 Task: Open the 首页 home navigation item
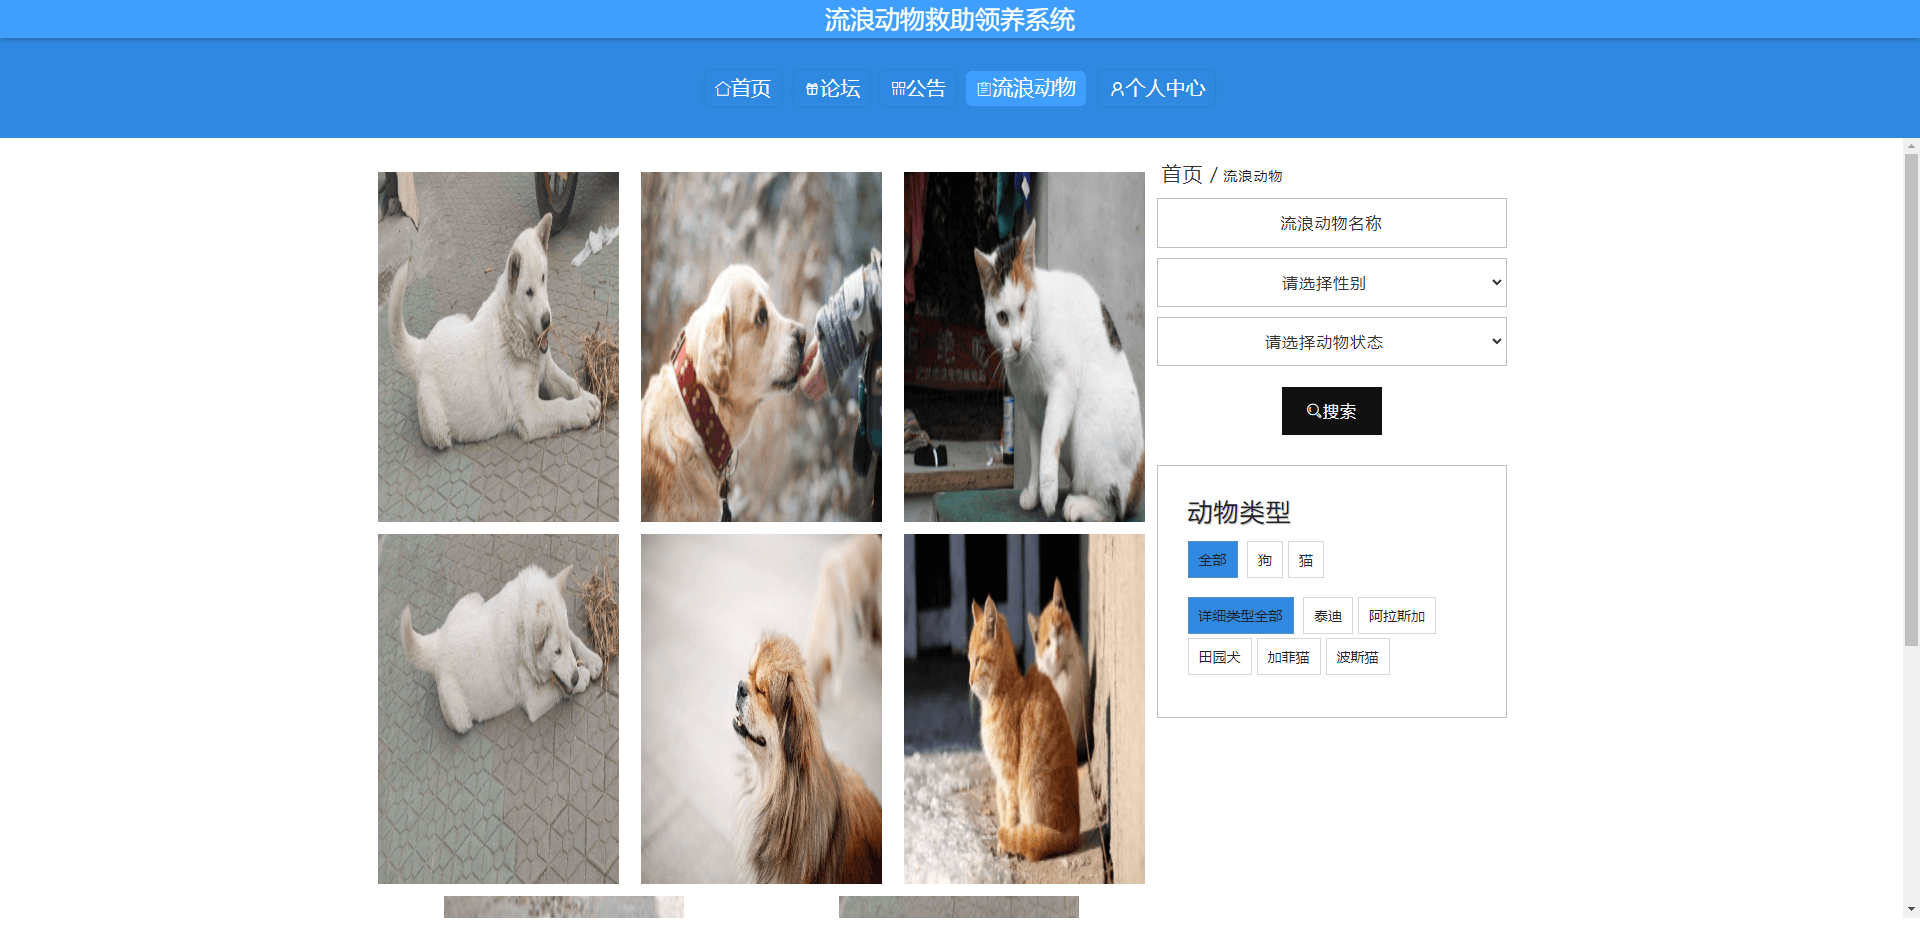tap(743, 88)
